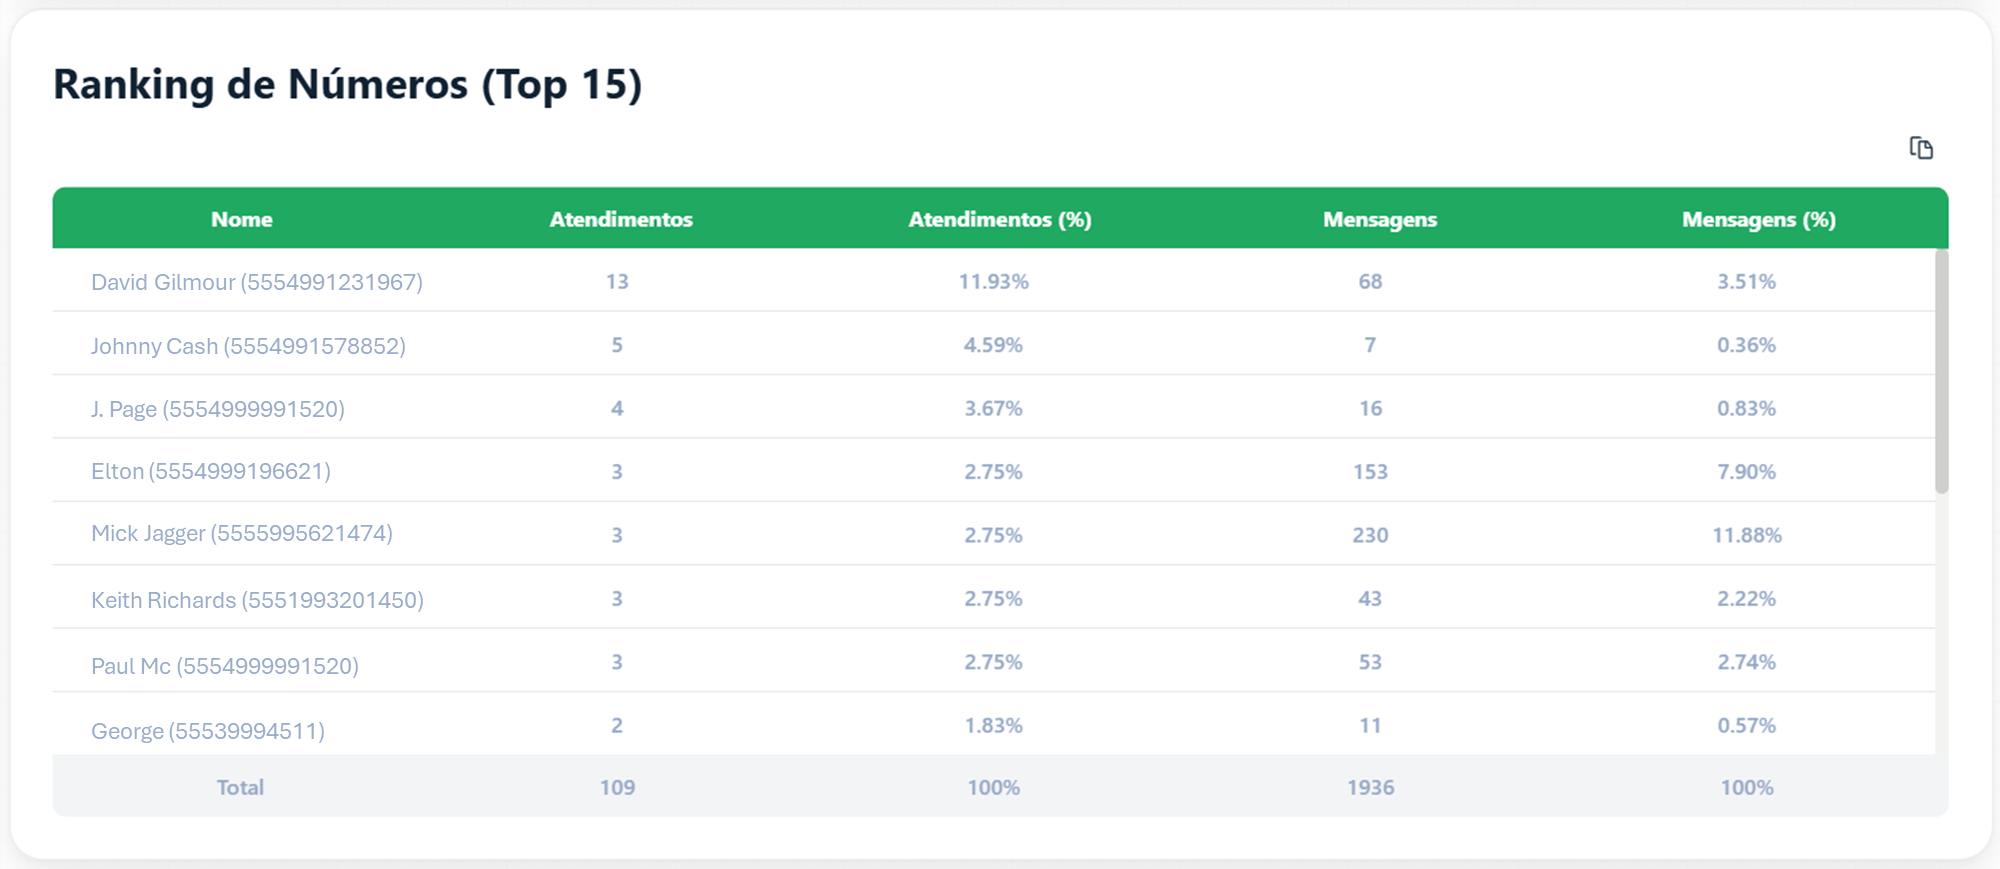Click the copy table icon
2000x869 pixels.
[1921, 148]
